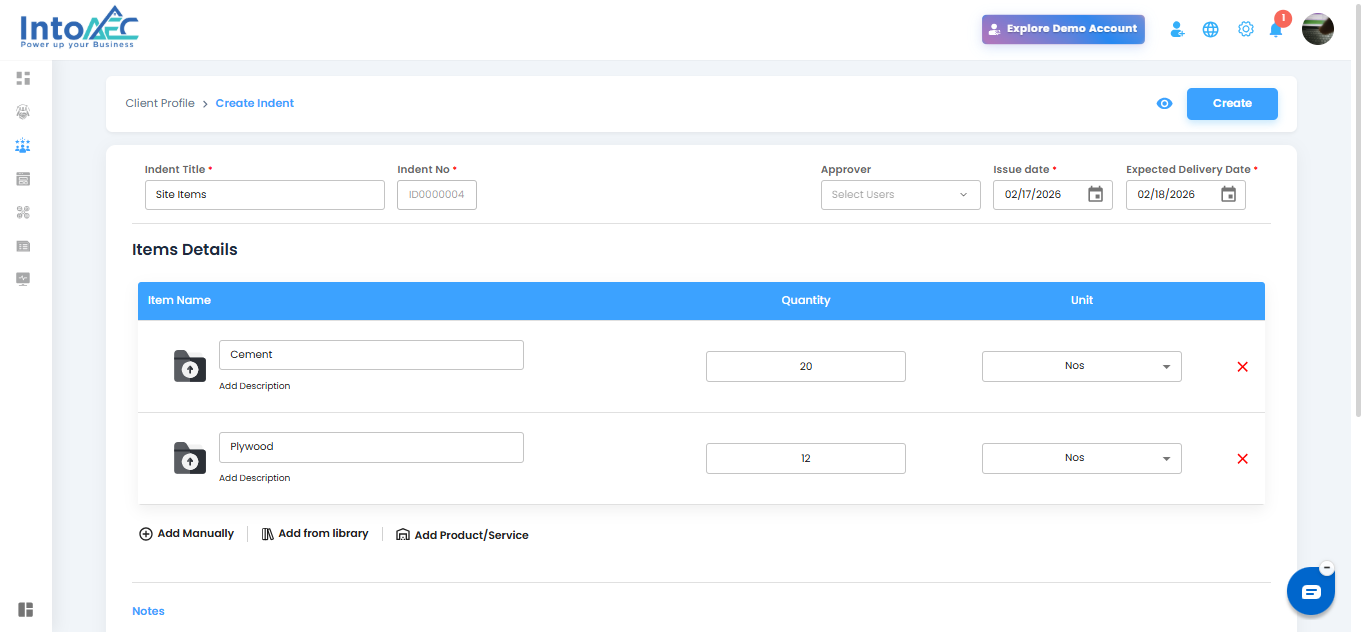
Task: Remove the Cement row with red X
Action: point(1243,367)
